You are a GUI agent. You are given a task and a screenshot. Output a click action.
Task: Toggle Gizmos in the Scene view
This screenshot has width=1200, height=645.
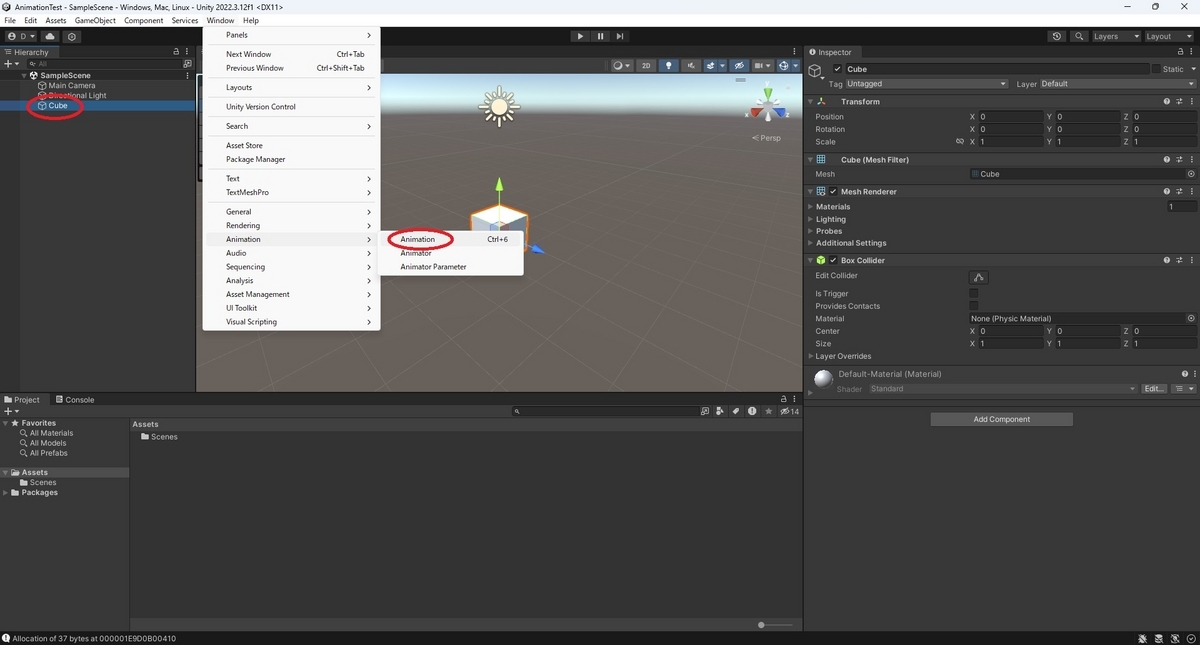[x=785, y=66]
